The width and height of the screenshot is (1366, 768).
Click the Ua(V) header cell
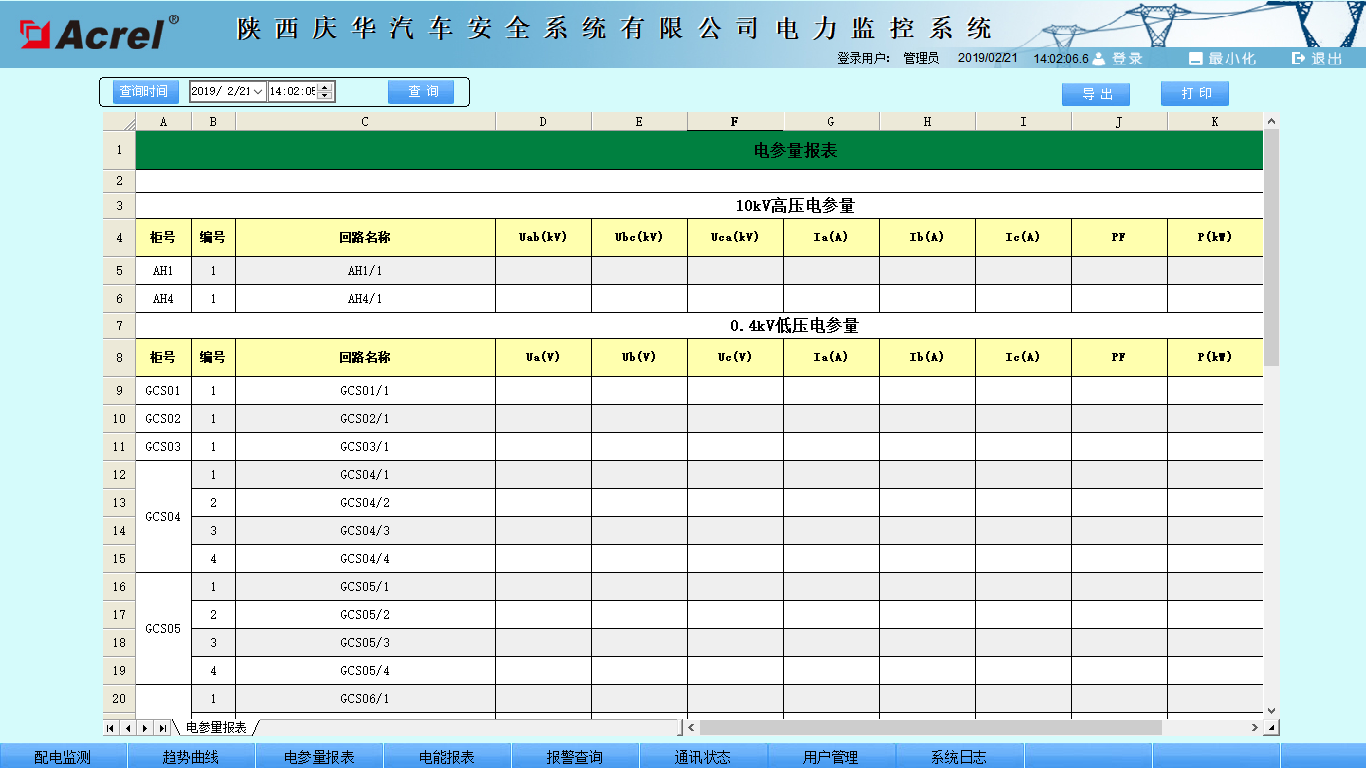pyautogui.click(x=543, y=357)
